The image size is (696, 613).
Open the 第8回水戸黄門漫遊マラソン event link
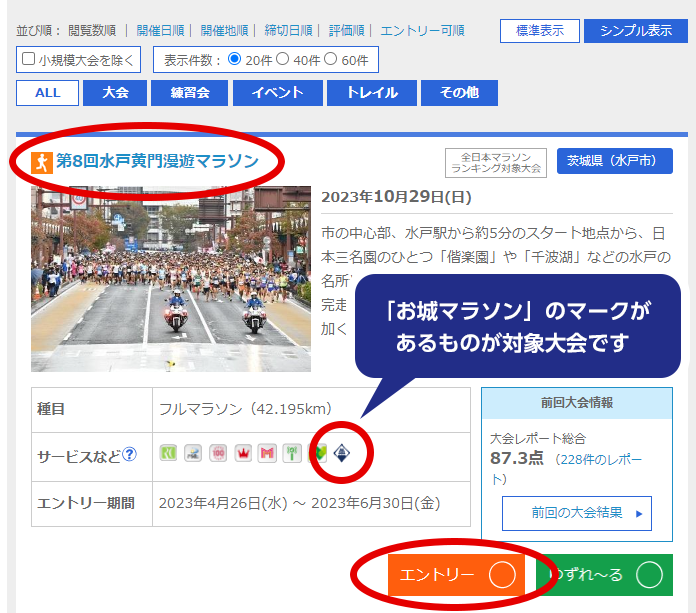coord(156,161)
